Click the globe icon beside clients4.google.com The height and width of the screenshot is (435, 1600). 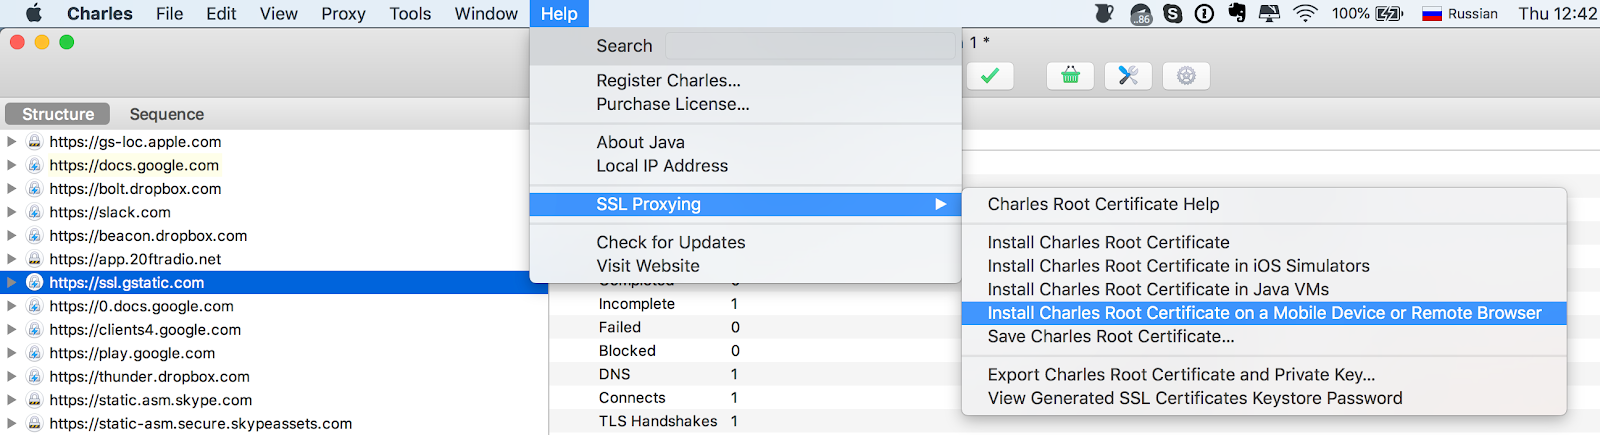pos(34,330)
